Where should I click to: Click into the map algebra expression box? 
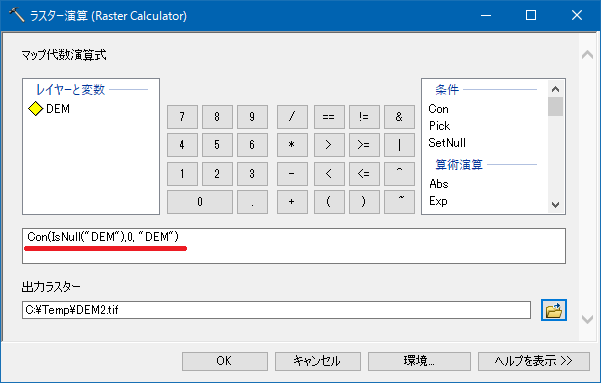(294, 246)
